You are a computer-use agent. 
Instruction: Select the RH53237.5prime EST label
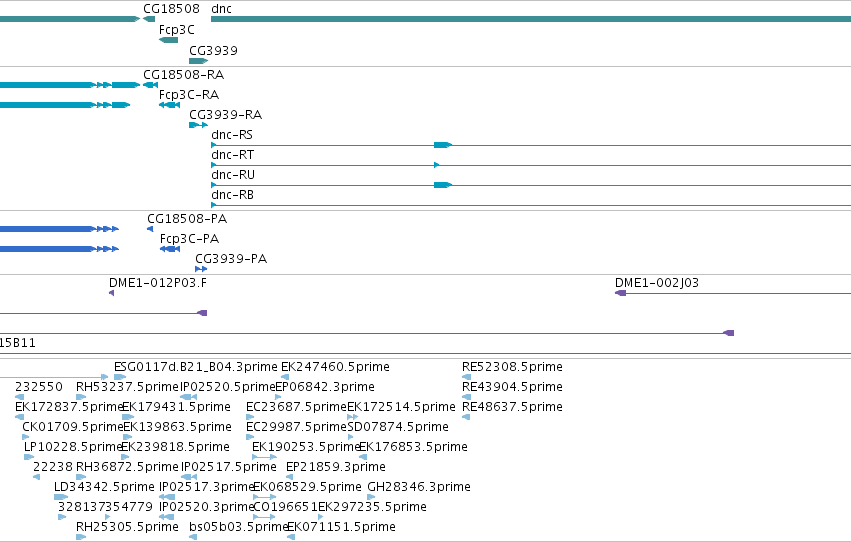[x=127, y=387]
